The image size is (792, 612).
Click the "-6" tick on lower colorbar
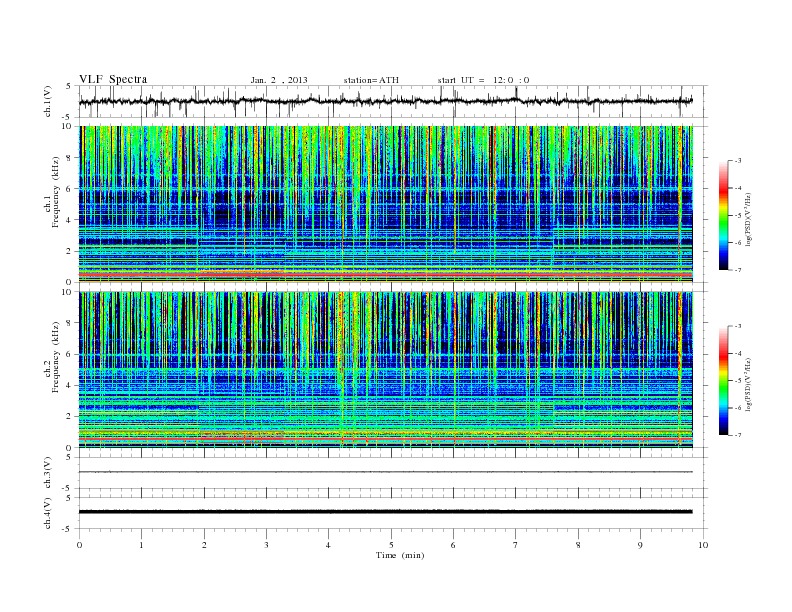click(x=738, y=408)
